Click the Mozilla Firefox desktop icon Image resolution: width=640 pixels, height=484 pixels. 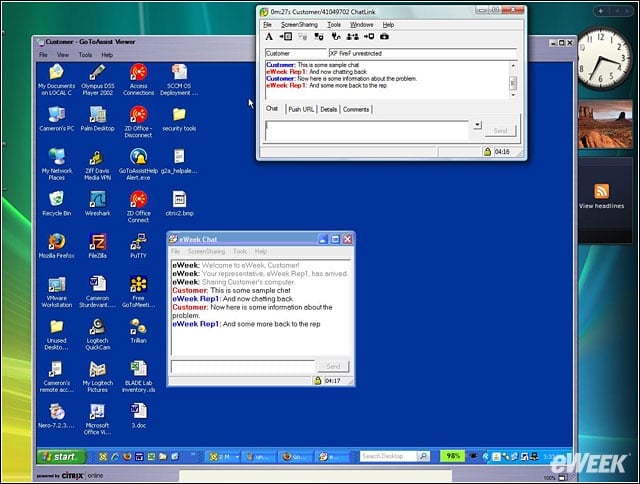point(57,246)
